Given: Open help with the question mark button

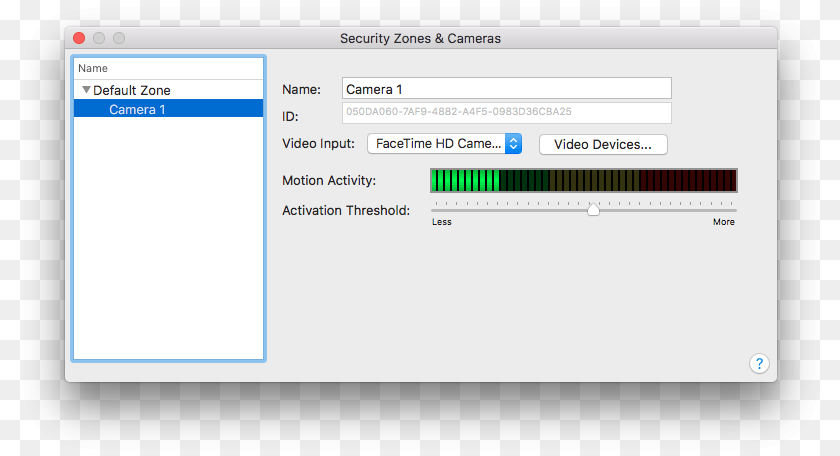Looking at the screenshot, I should (x=759, y=364).
